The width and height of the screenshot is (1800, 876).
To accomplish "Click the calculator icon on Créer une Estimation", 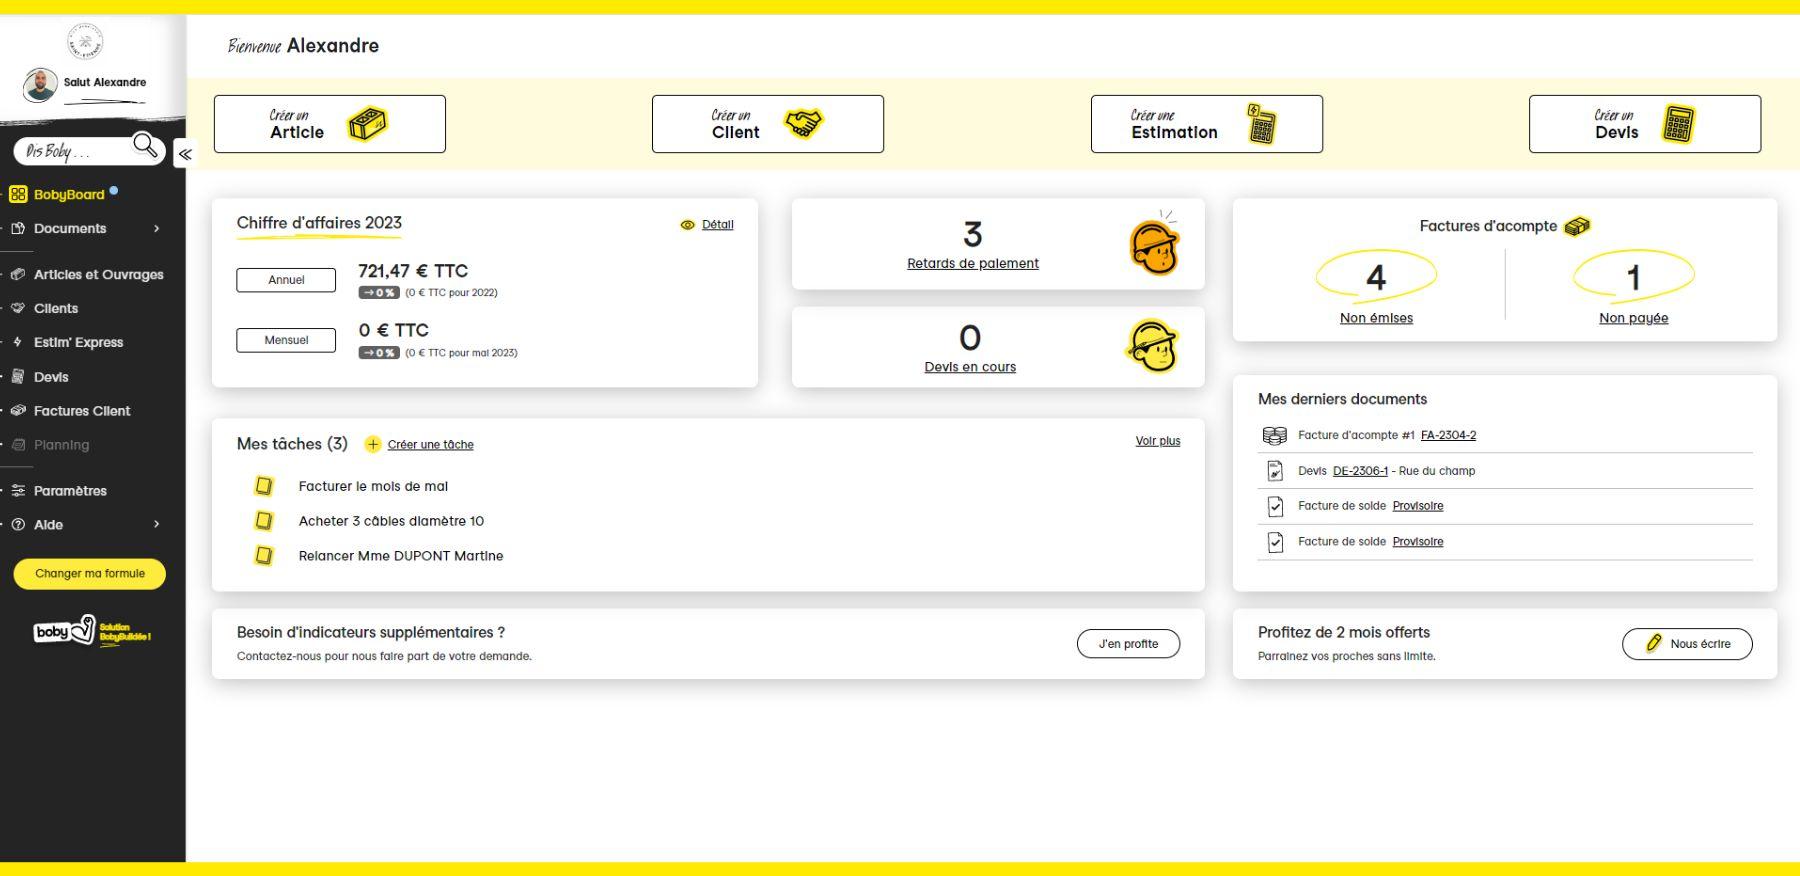I will (1261, 124).
